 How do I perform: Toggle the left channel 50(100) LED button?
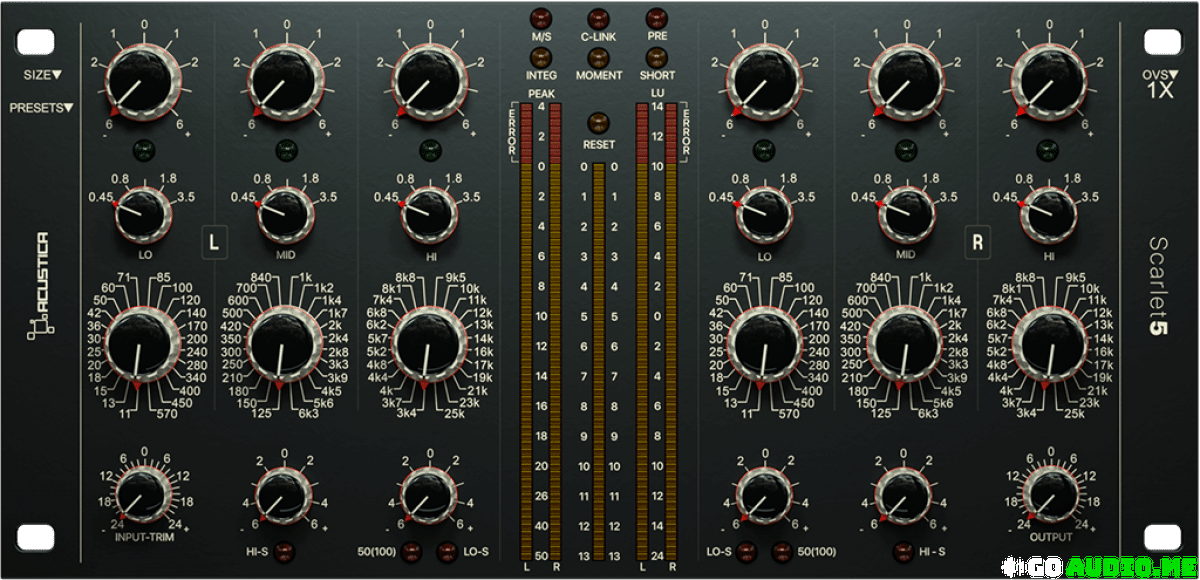(x=413, y=549)
